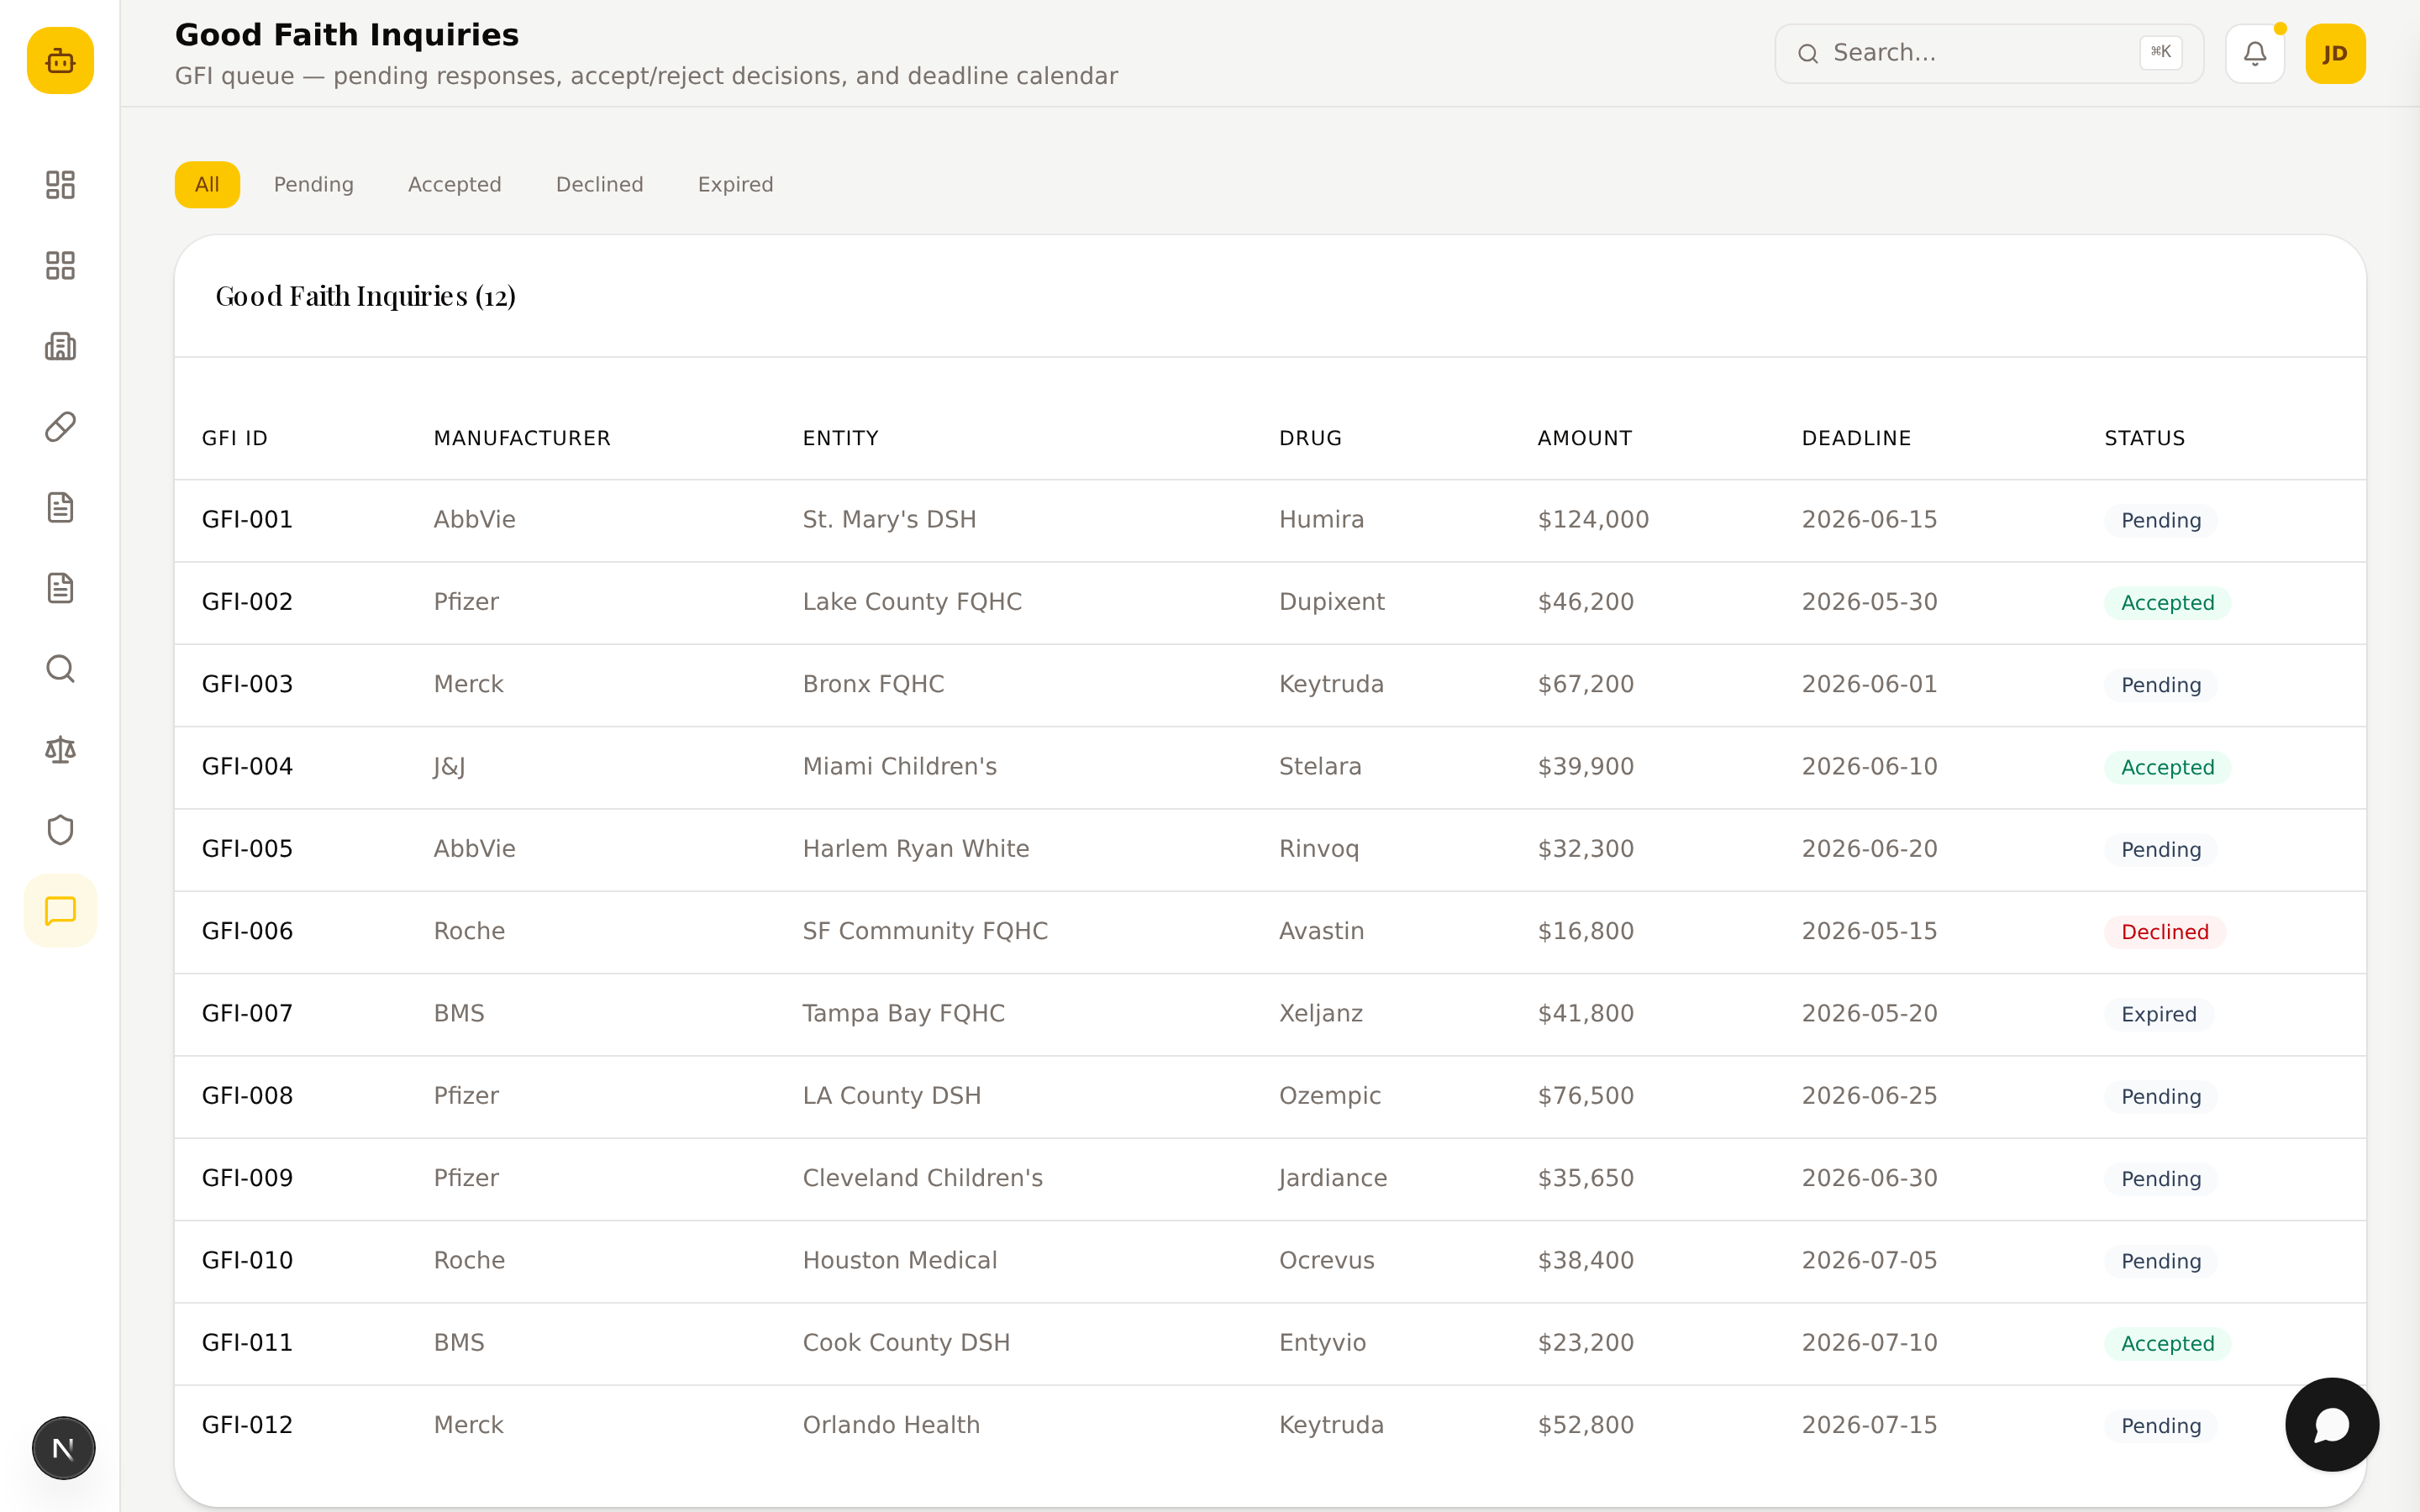
Task: Open row GFI-004
Action: 1270,767
